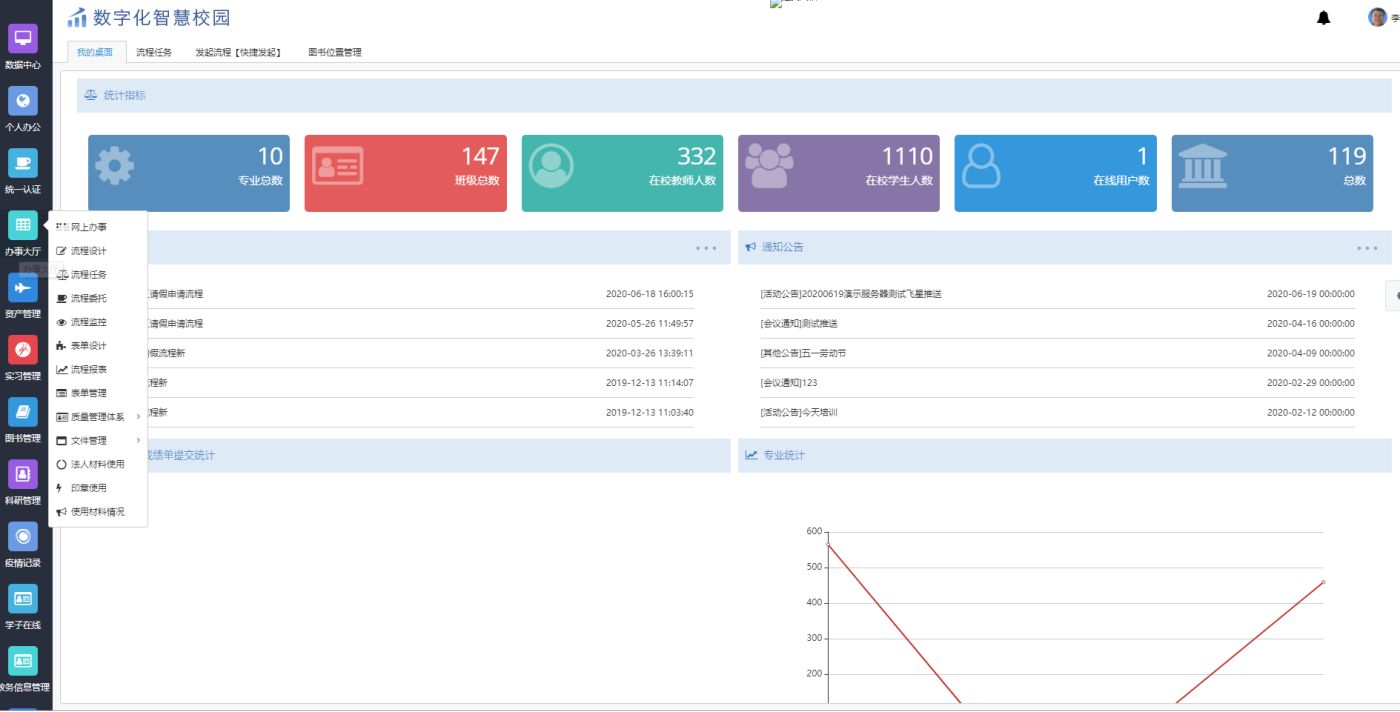Click the person icon on 在校教师人数 card
Viewport: 1400px width, 712px height.
point(551,166)
